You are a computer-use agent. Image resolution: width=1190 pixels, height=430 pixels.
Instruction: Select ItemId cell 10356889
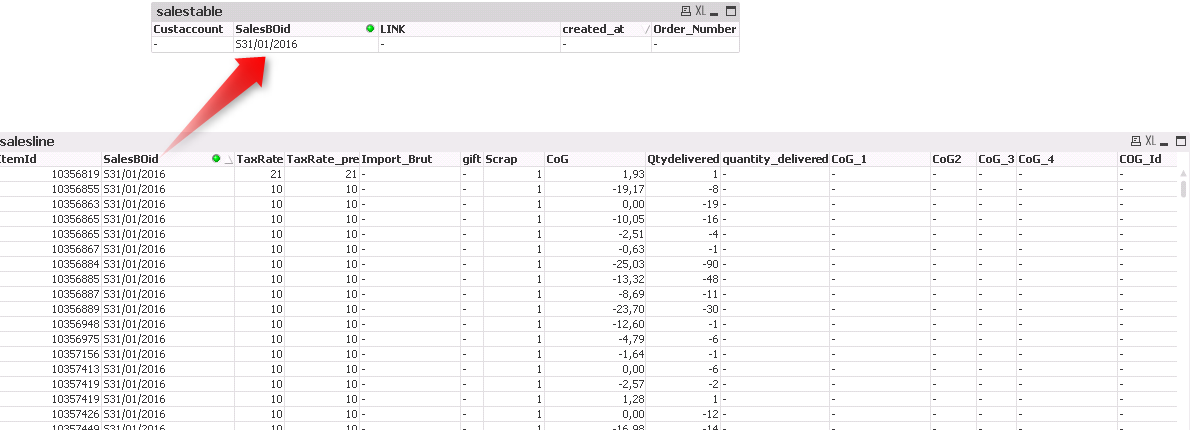pos(75,309)
